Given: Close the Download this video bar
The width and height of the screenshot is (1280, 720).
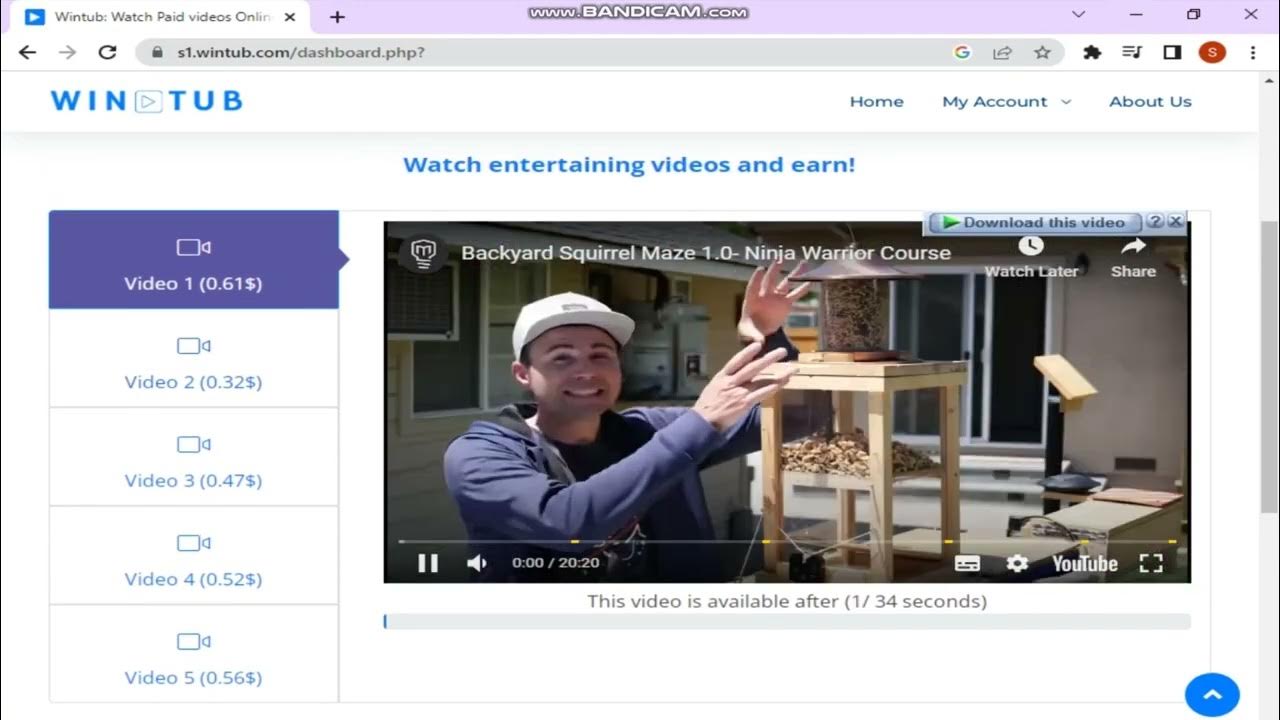Looking at the screenshot, I should coord(1176,222).
